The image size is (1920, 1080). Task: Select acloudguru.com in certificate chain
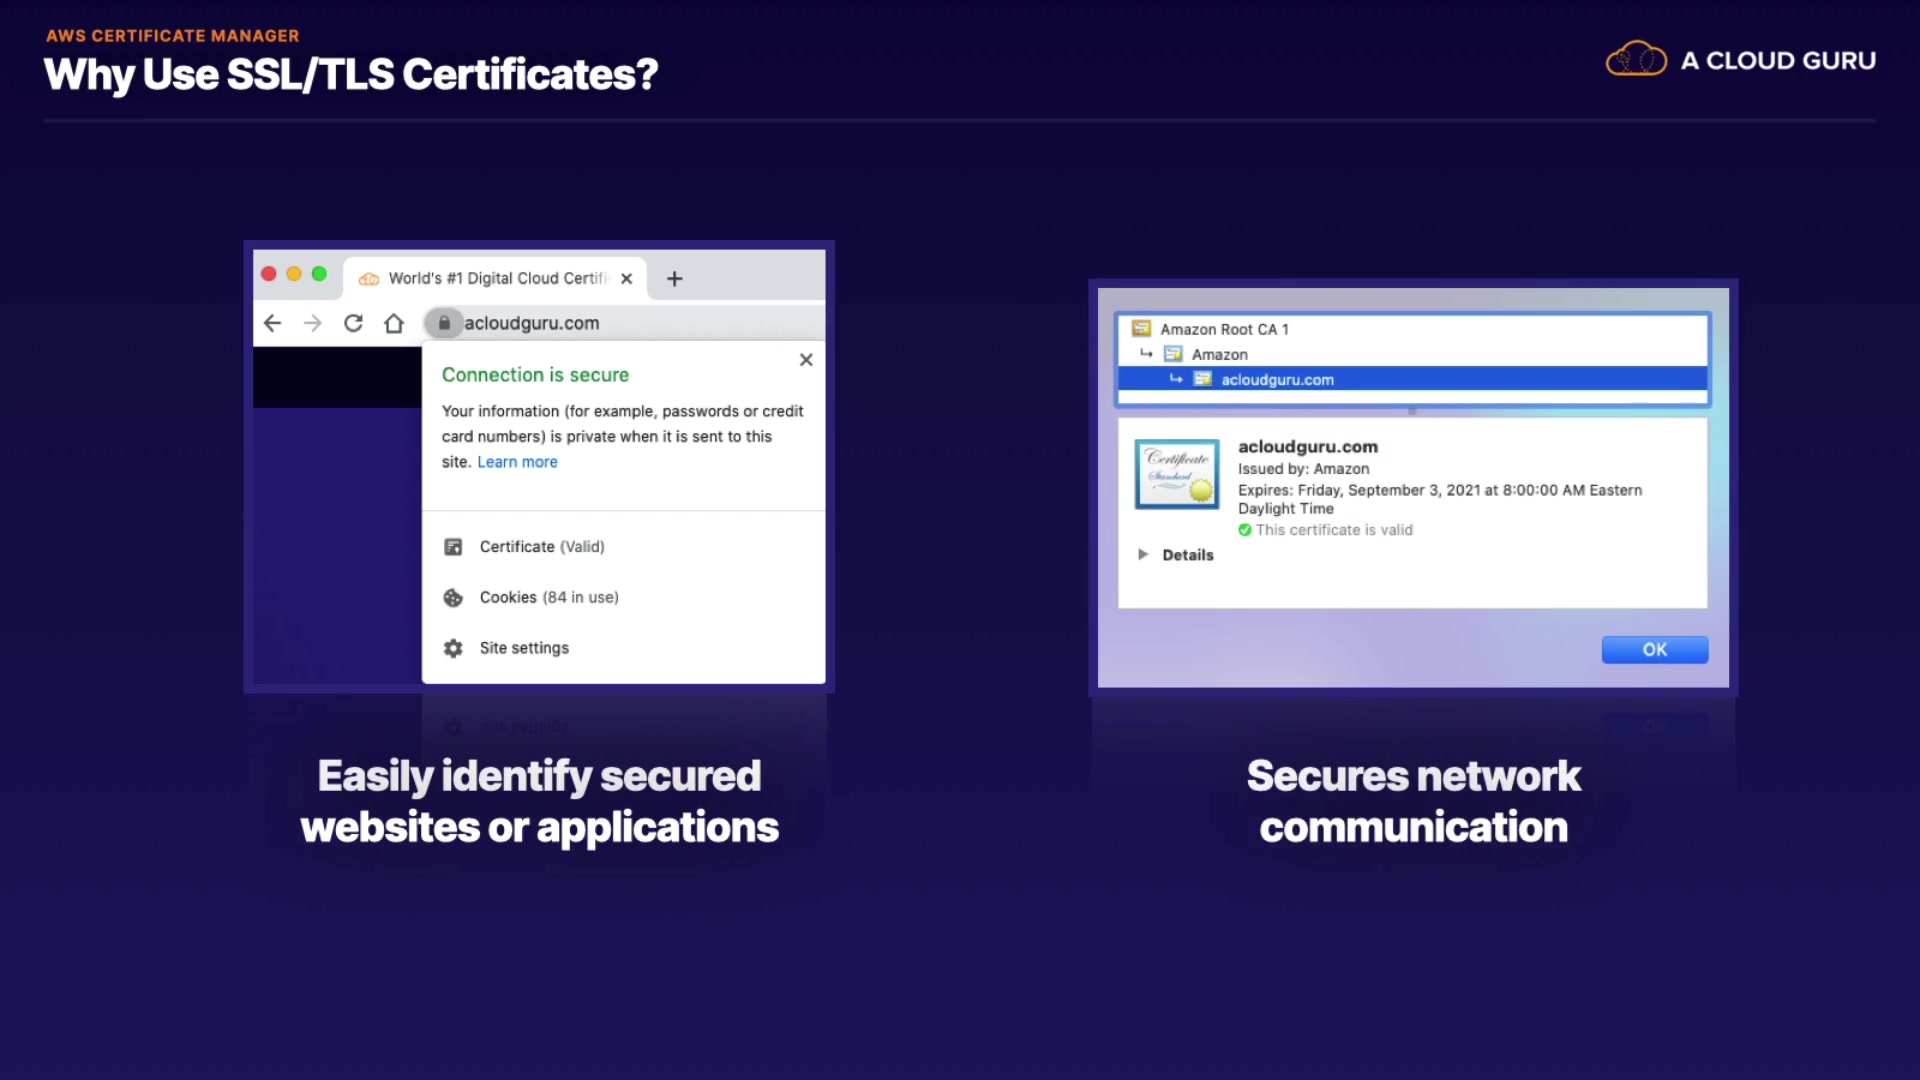click(x=1277, y=379)
